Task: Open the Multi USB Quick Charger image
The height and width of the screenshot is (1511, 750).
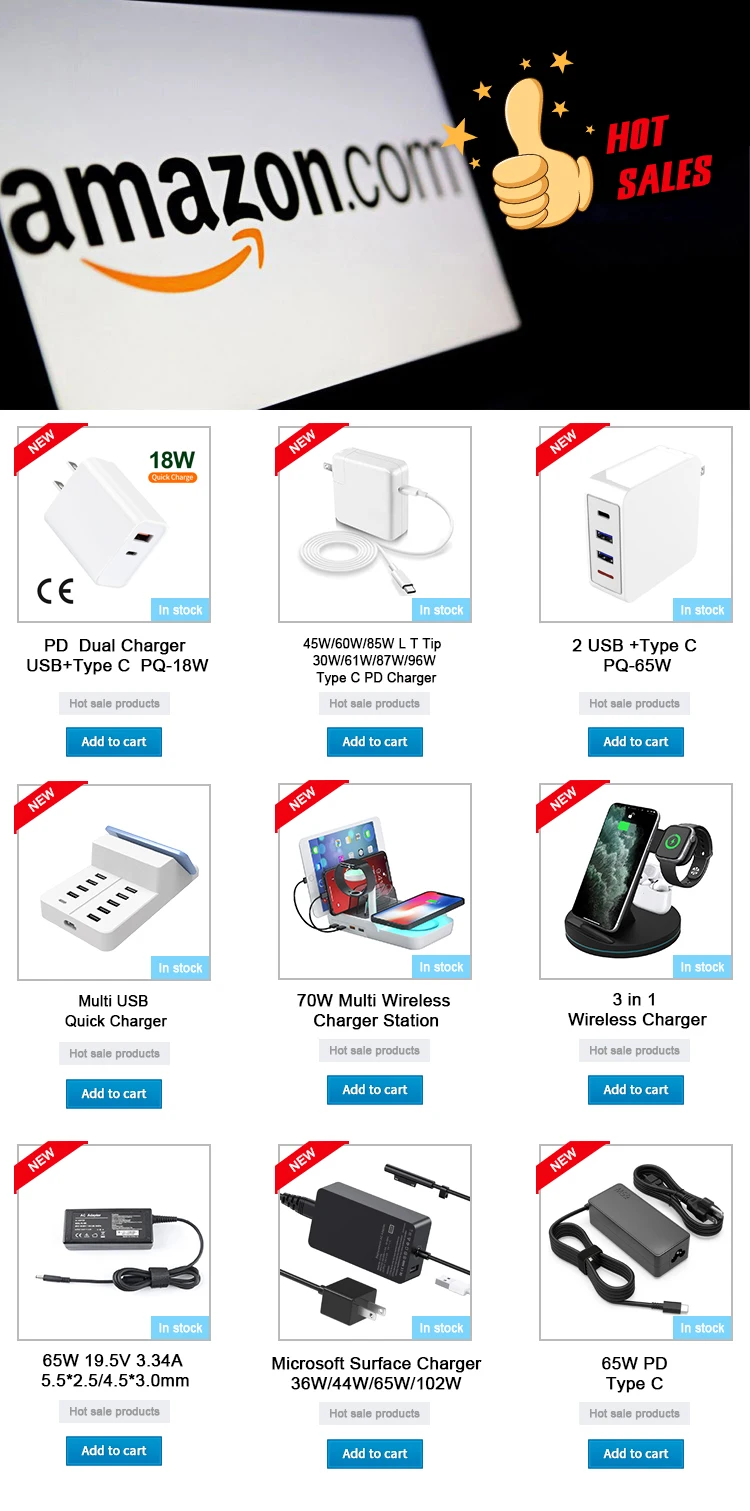Action: click(114, 882)
